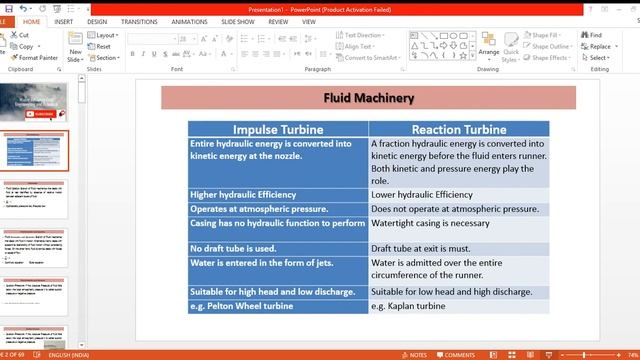Open the Align Text dropdown
The width and height of the screenshot is (640, 360).
tap(355, 47)
